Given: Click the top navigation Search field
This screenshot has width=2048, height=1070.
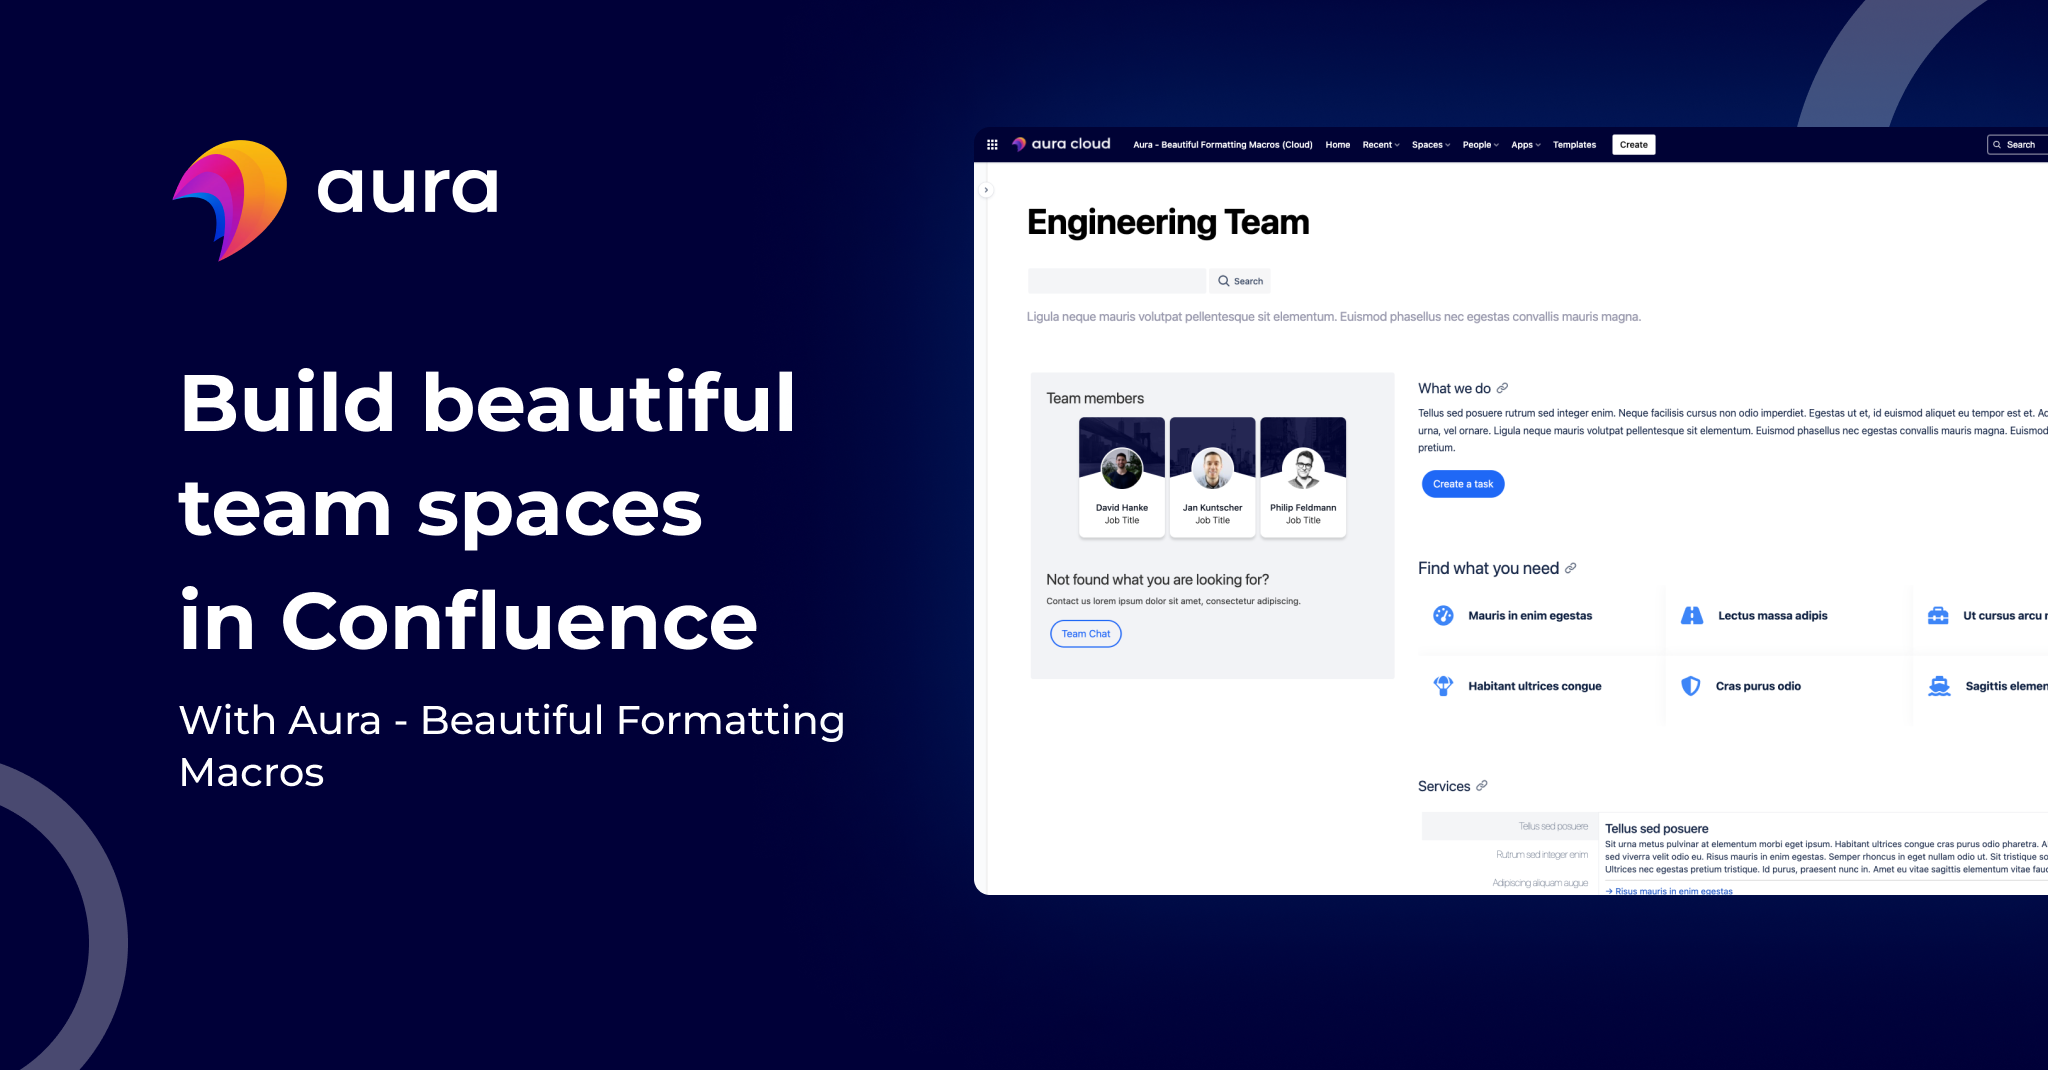Looking at the screenshot, I should [x=2017, y=145].
